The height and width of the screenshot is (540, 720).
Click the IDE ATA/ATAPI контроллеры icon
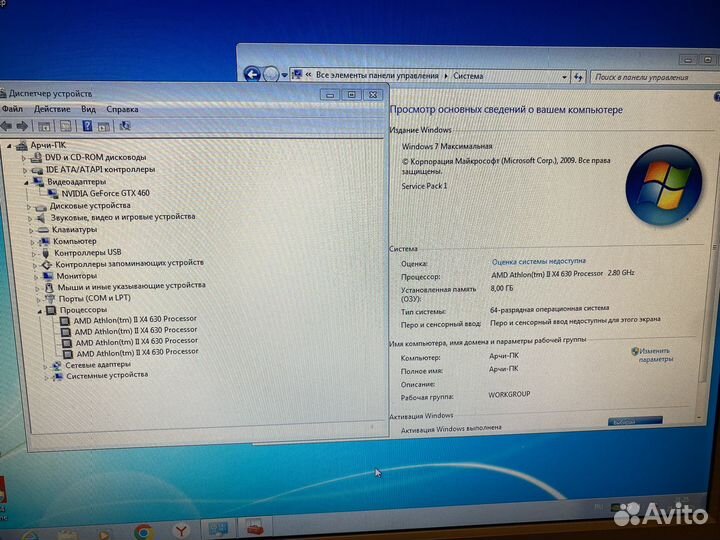tap(37, 170)
